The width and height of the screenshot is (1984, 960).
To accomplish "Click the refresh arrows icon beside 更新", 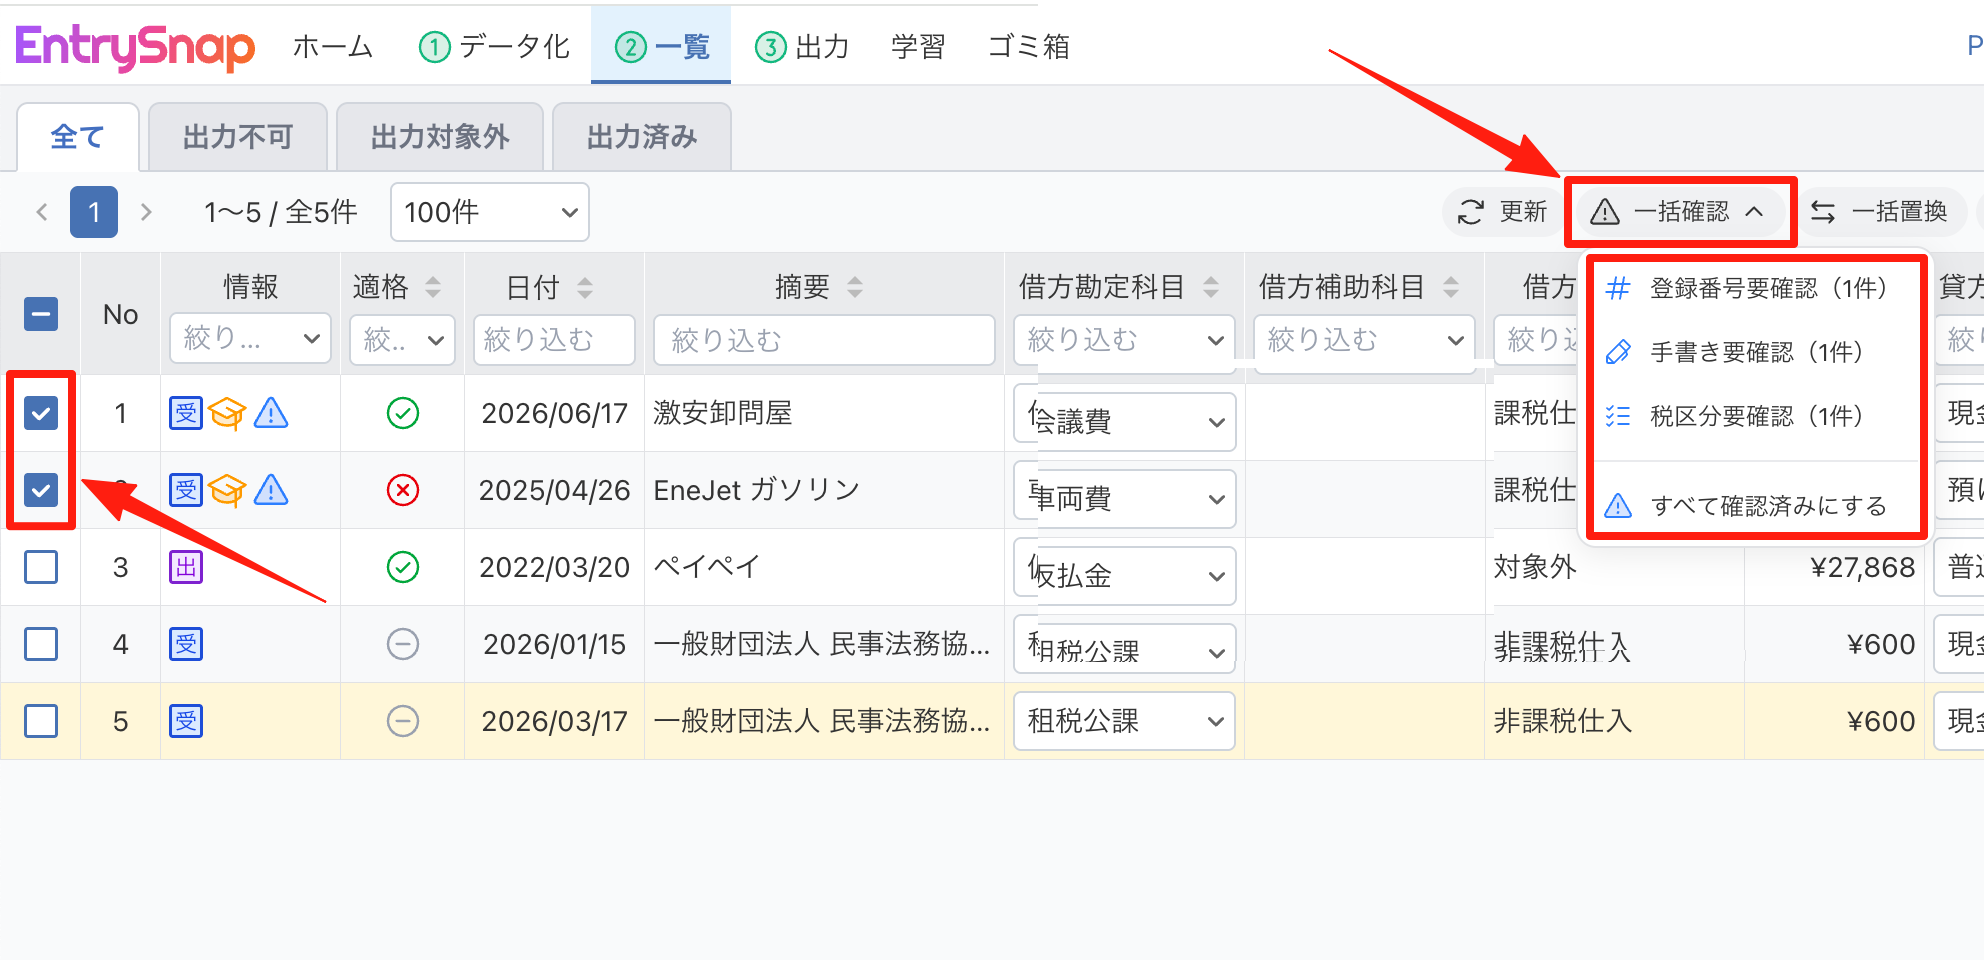I will tap(1470, 212).
